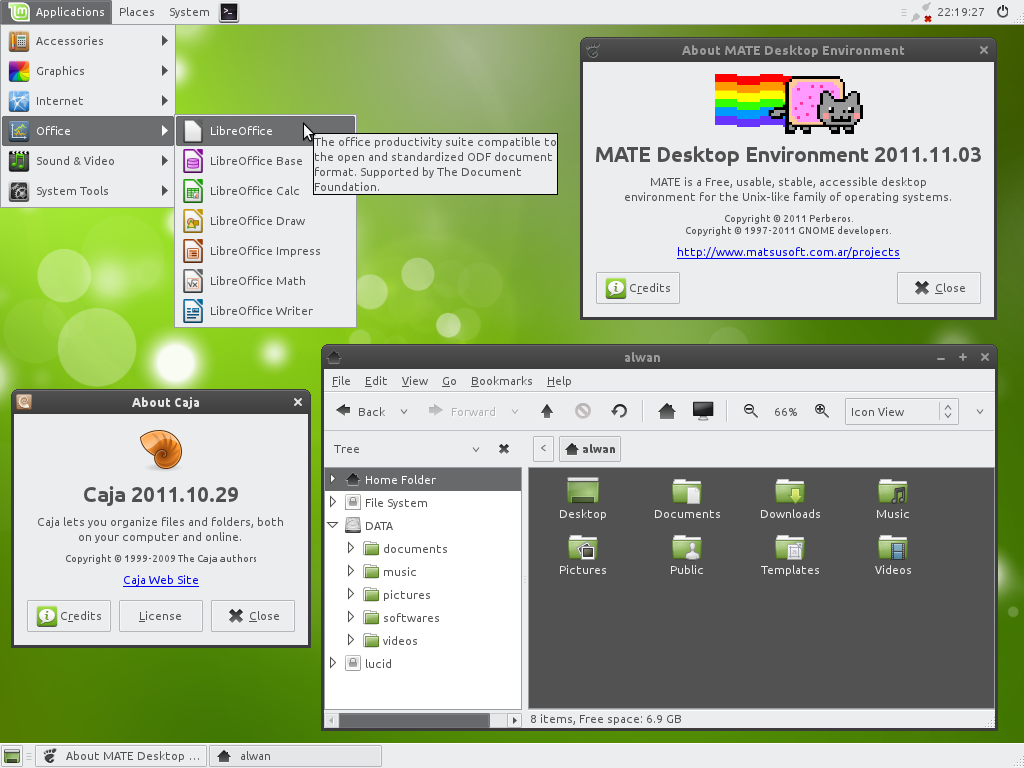Click the tree pane scroll right arrow
Screen dimensions: 1024x768
point(515,720)
